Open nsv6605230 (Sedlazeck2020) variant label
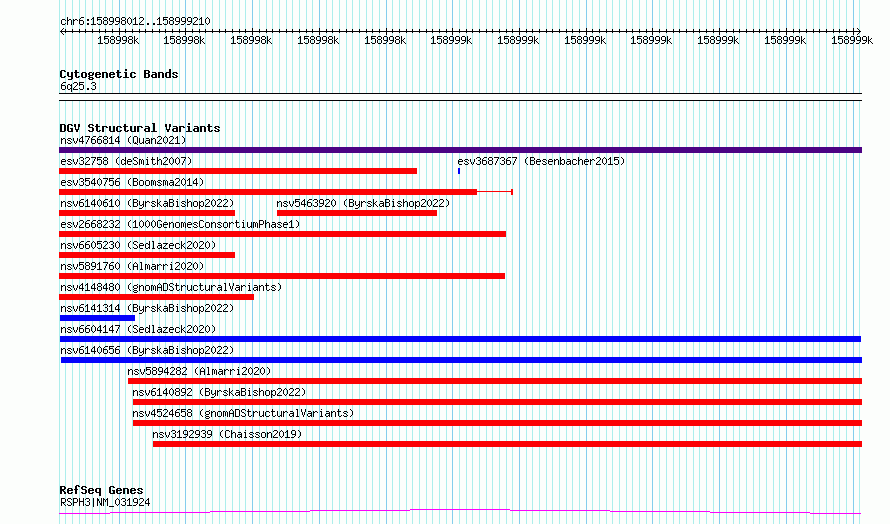 pos(138,245)
